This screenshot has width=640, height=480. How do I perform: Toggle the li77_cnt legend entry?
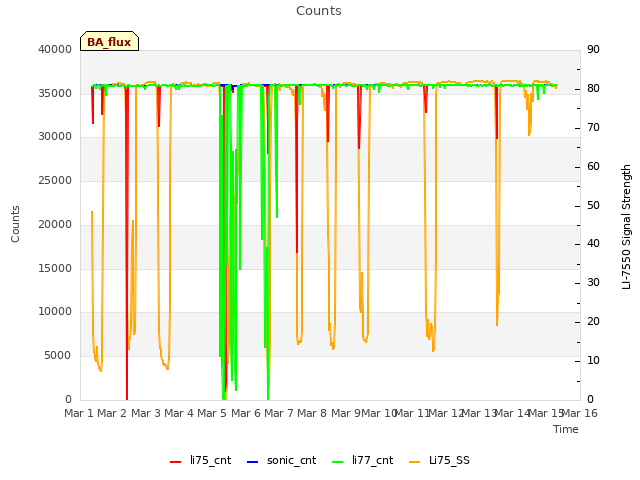(x=362, y=460)
